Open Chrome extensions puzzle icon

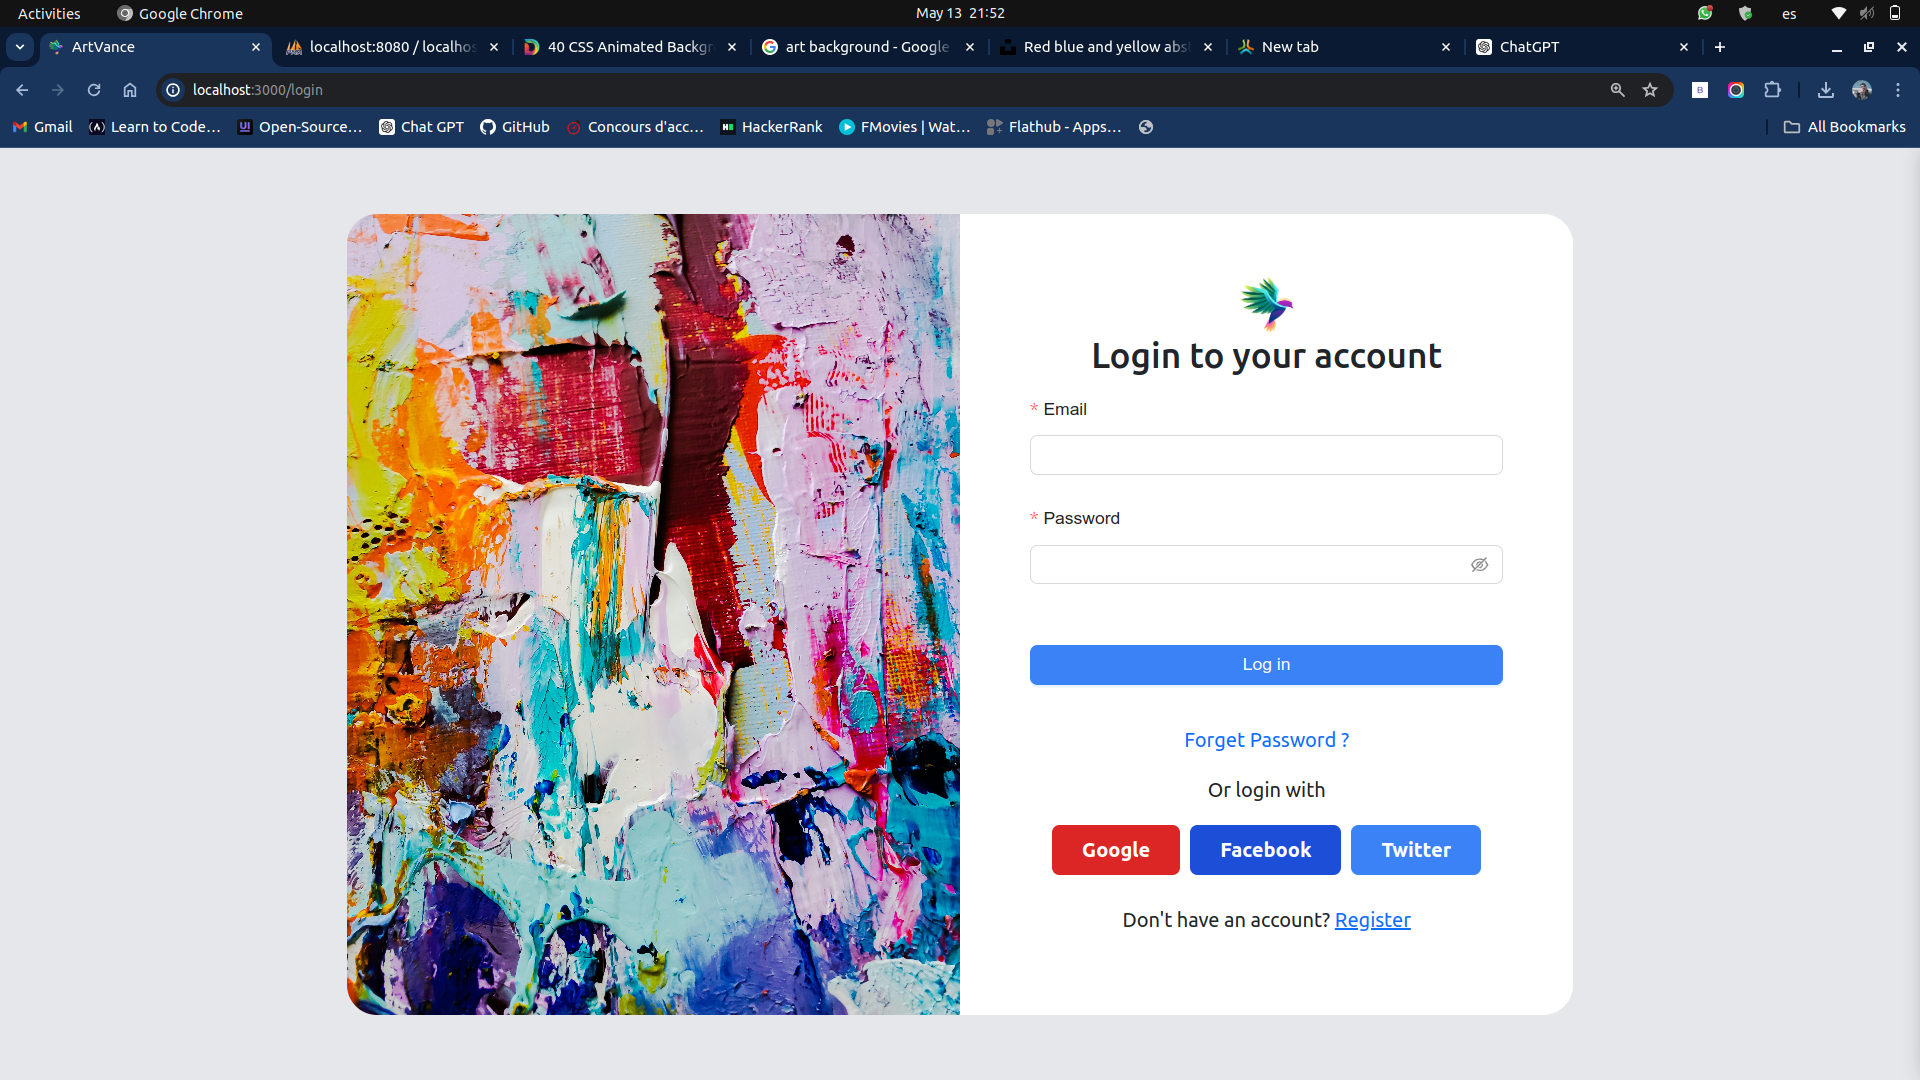tap(1772, 90)
